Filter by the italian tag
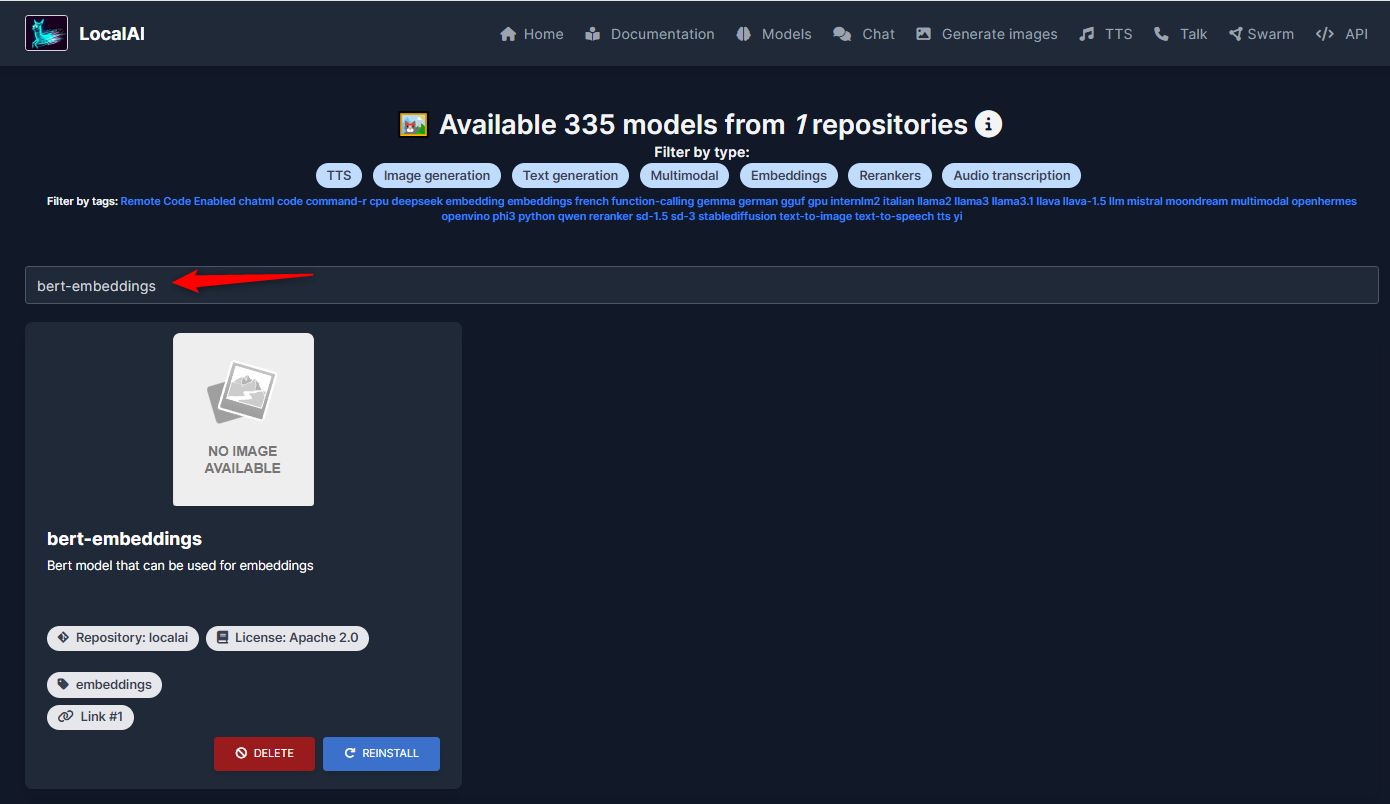Viewport: 1390px width, 804px height. coord(900,201)
